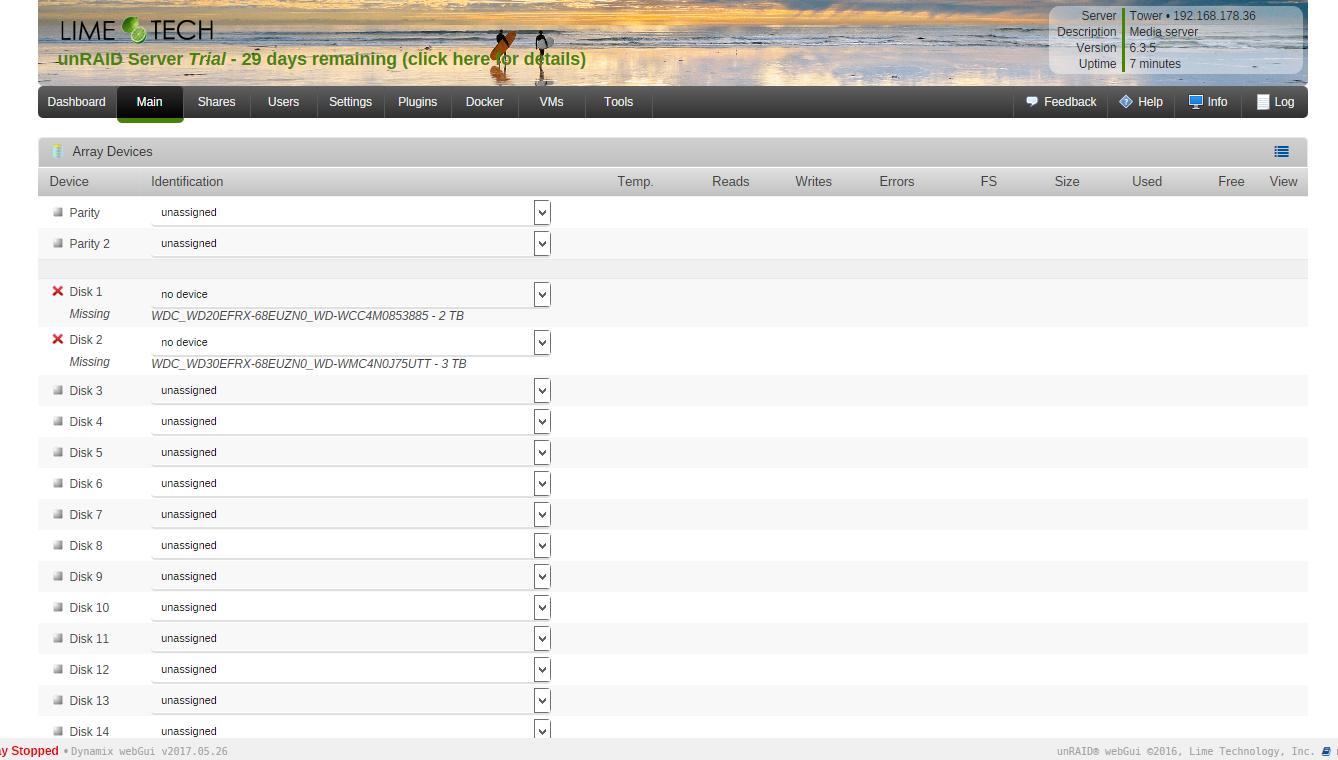
Task: Click the Disk 1 name link
Action: tap(86, 292)
